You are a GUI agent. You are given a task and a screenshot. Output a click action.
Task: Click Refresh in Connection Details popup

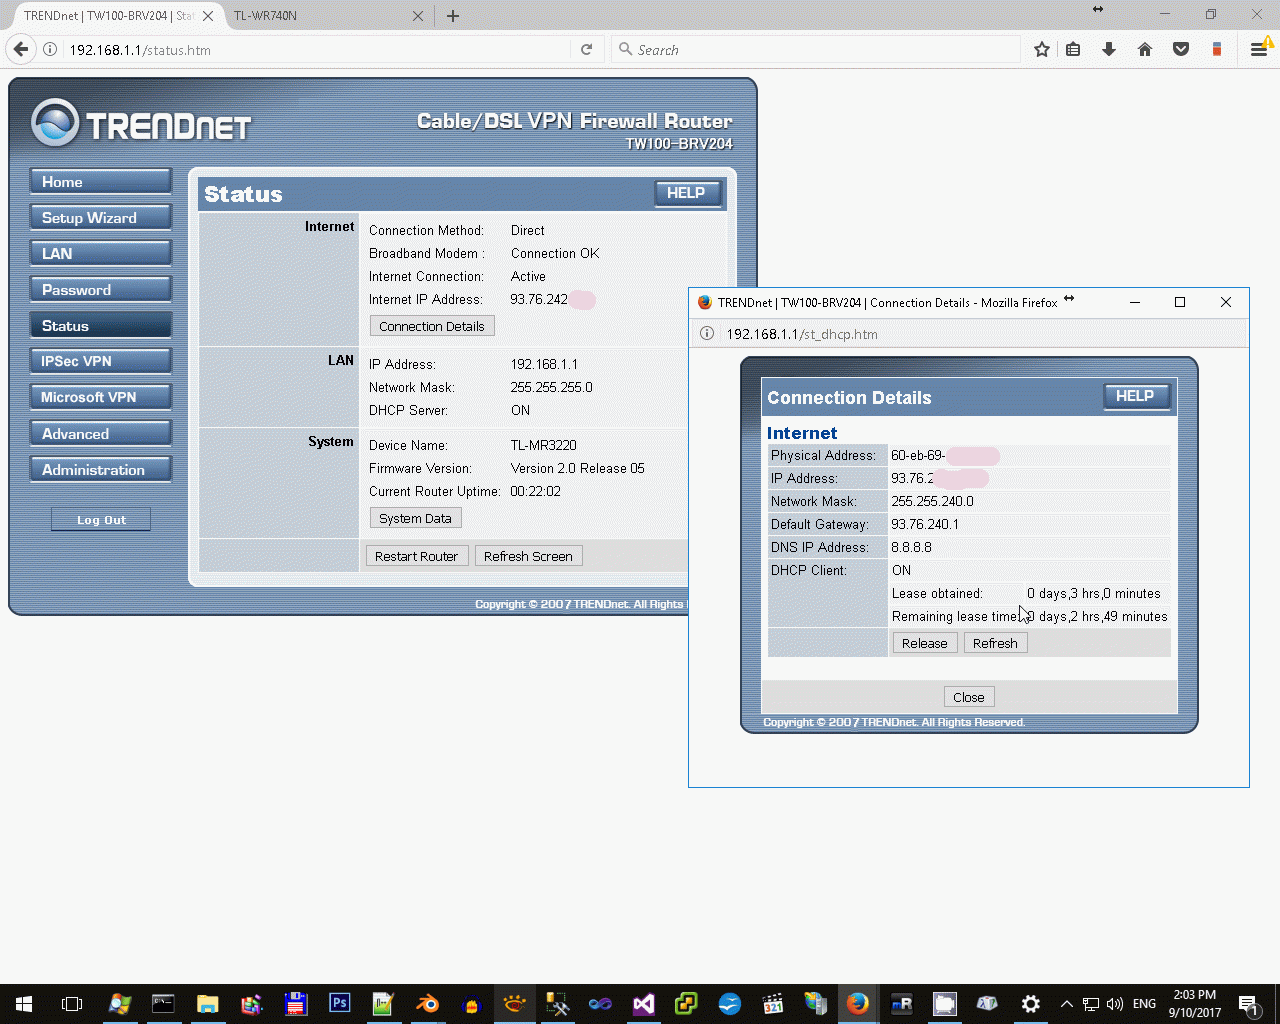(995, 643)
